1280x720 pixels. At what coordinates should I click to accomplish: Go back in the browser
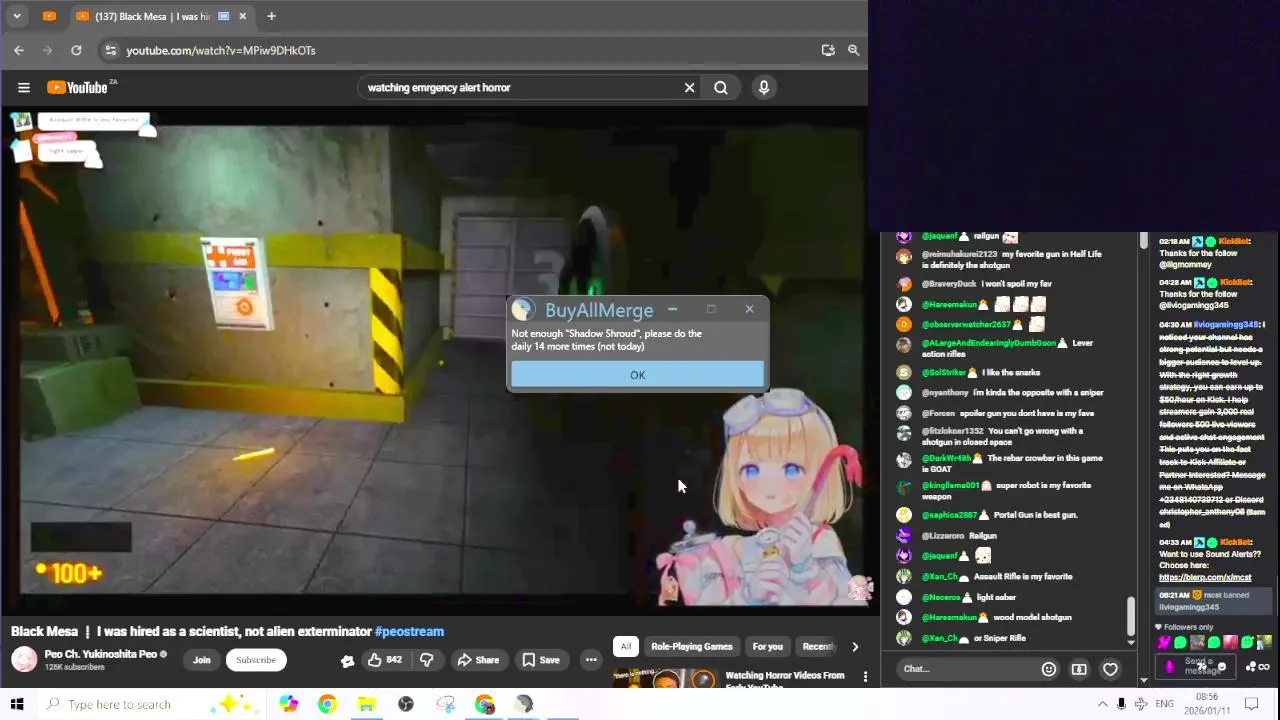pyautogui.click(x=19, y=50)
